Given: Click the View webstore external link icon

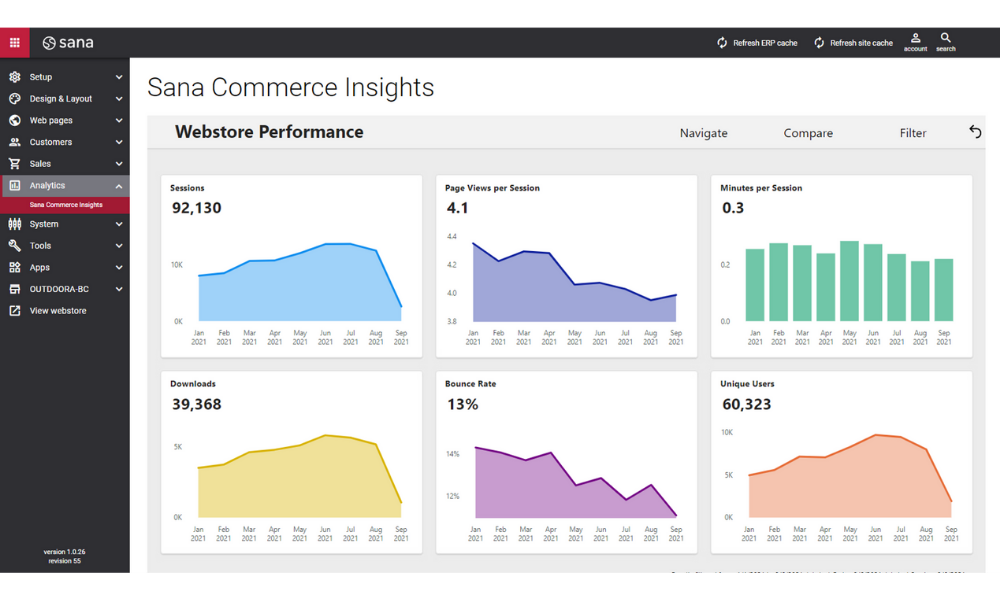Looking at the screenshot, I should point(15,311).
